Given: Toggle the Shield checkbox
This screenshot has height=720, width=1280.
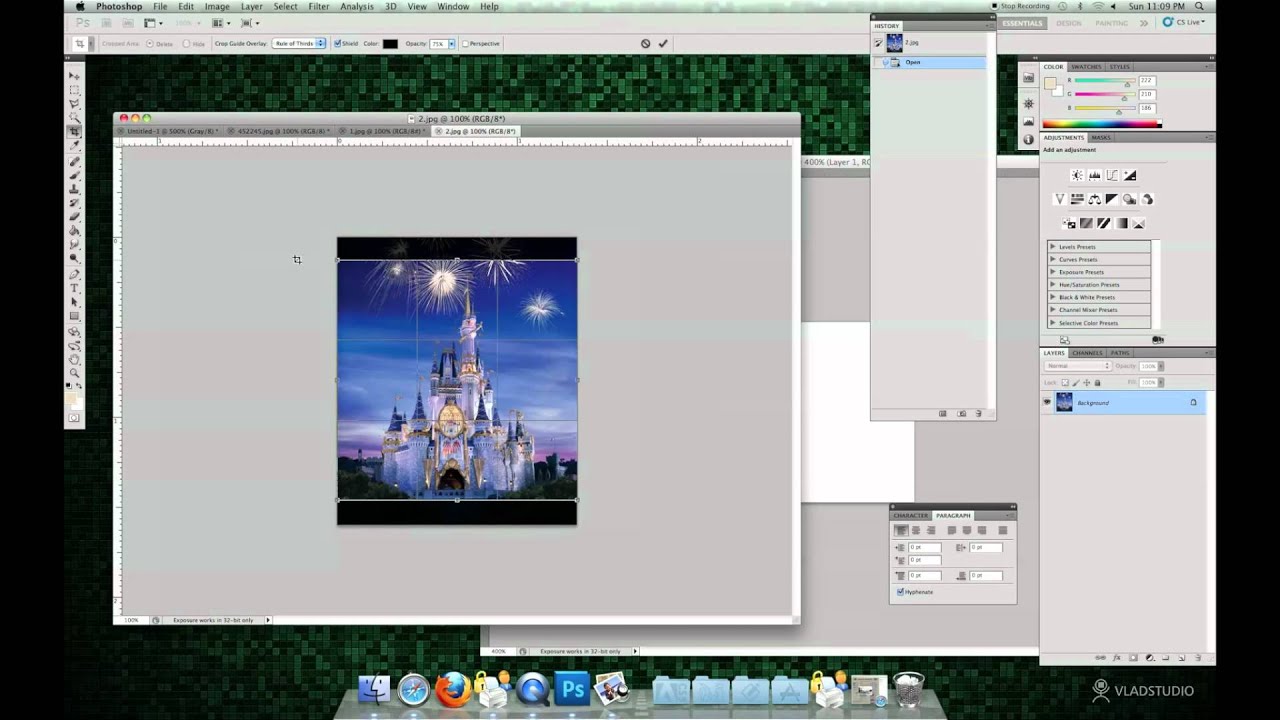Looking at the screenshot, I should 338,43.
